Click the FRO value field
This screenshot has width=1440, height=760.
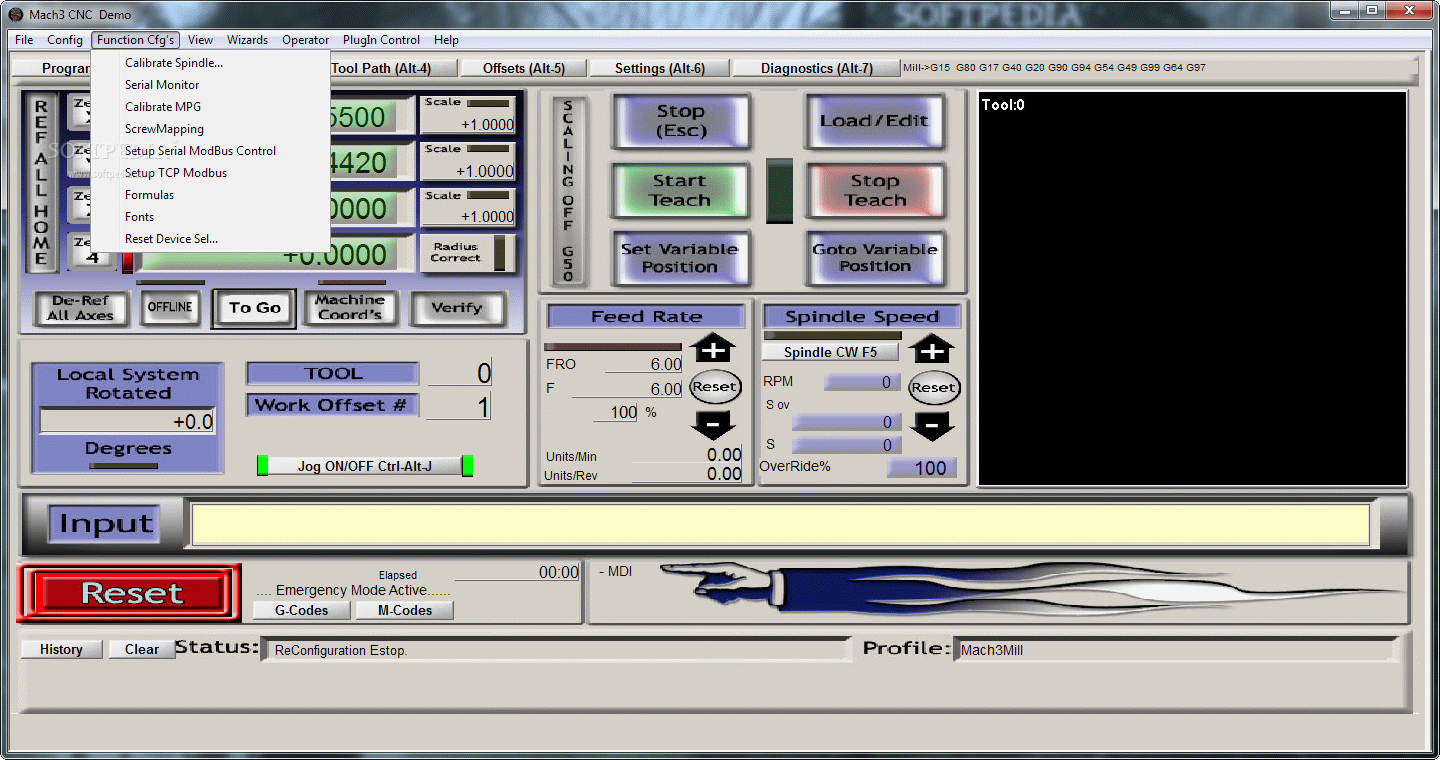coord(643,365)
